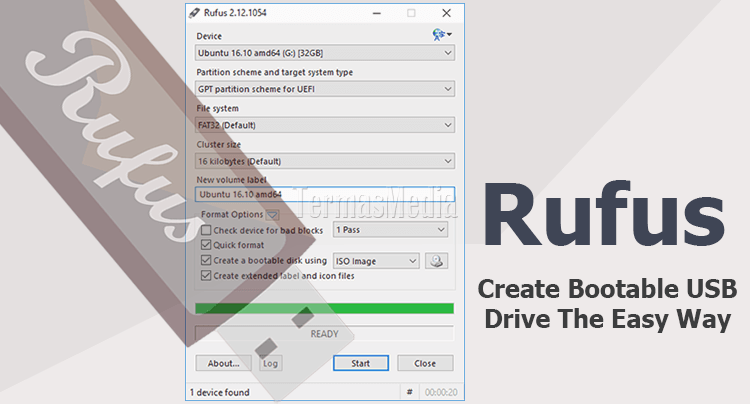
Task: Open the File system dropdown
Action: click(x=325, y=125)
